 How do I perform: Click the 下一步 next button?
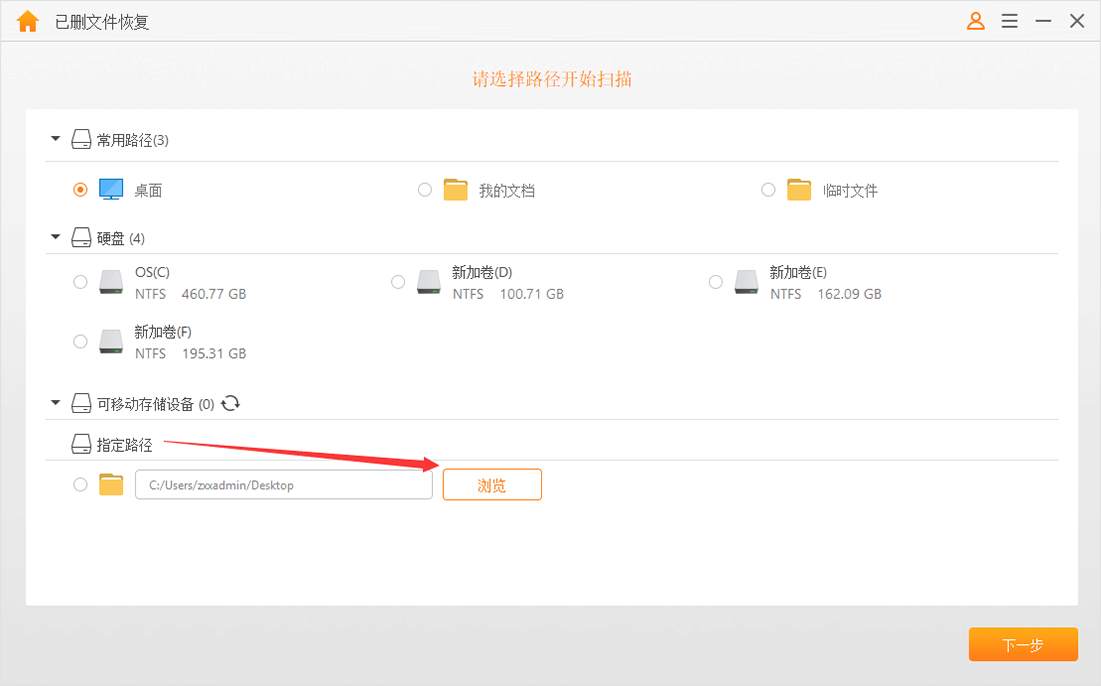pyautogui.click(x=1023, y=645)
